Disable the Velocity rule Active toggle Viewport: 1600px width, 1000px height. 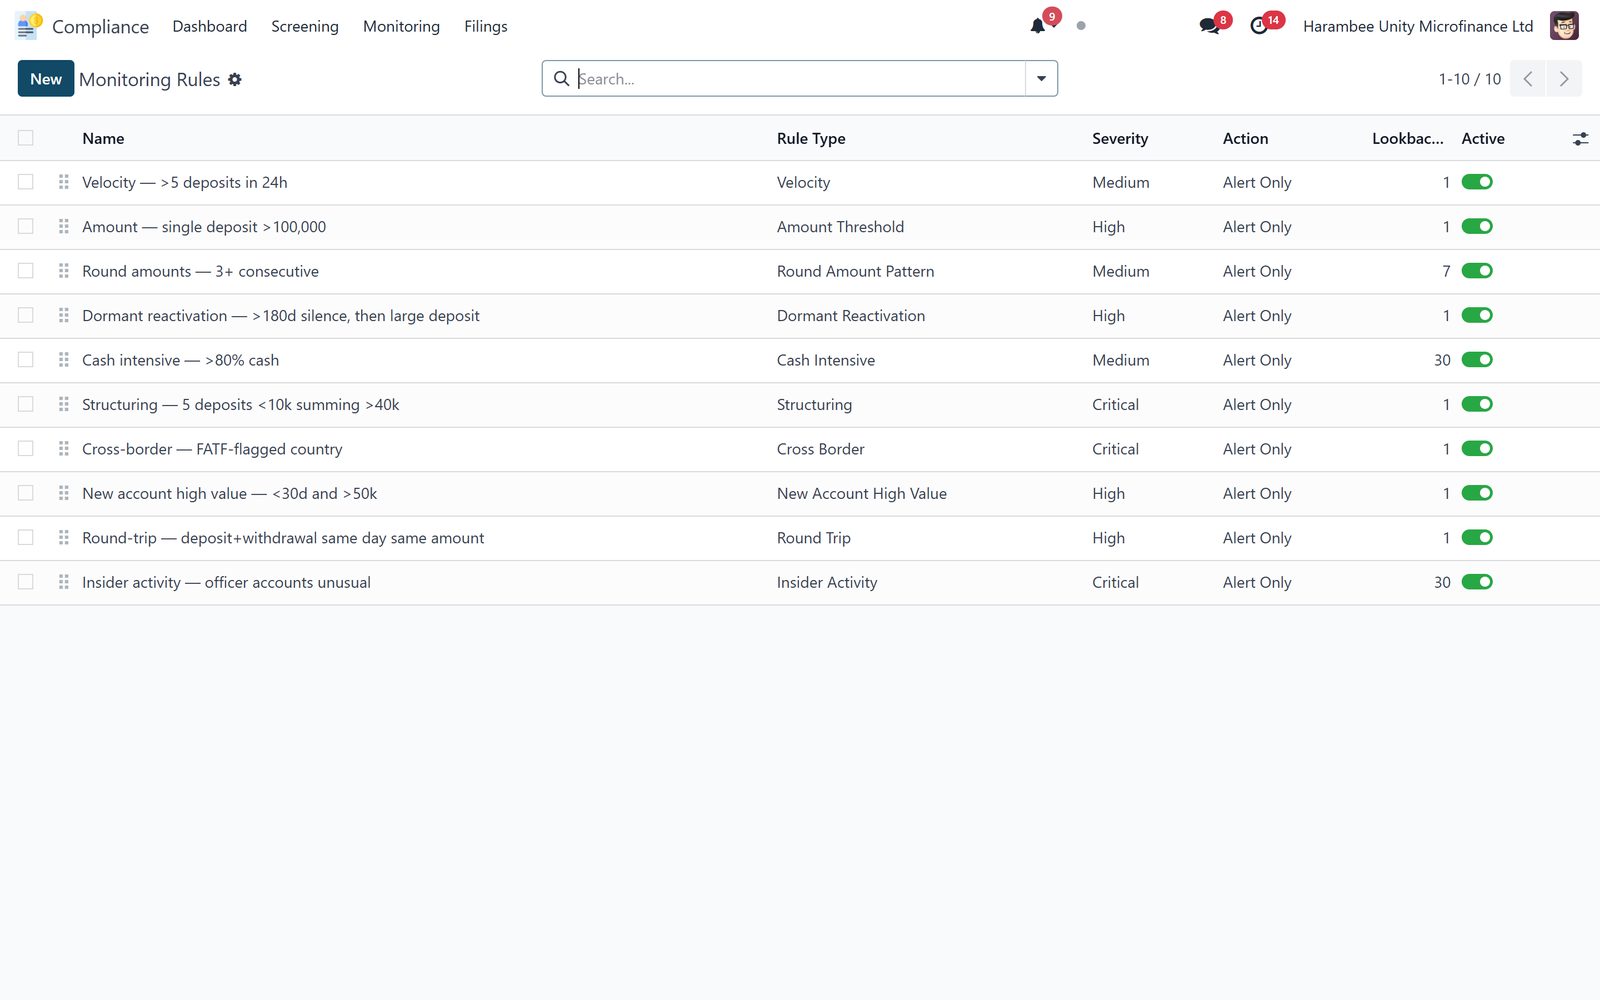tap(1477, 182)
